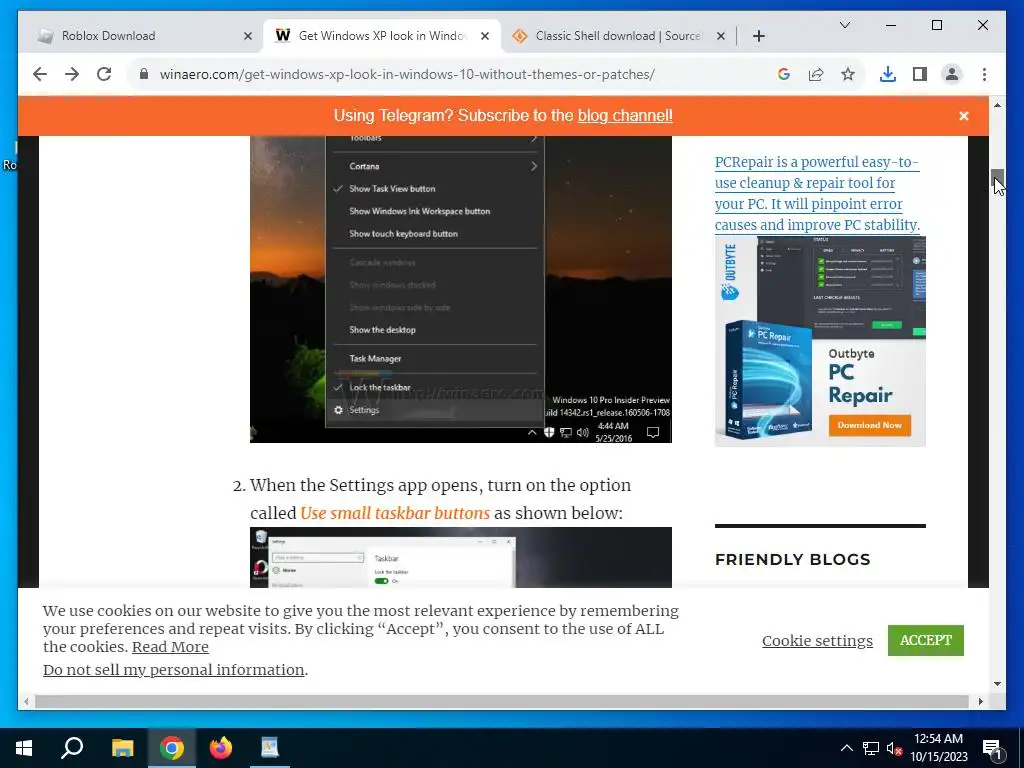Click the horizontal scrollbar track bar
The height and width of the screenshot is (768, 1024).
(x=502, y=701)
